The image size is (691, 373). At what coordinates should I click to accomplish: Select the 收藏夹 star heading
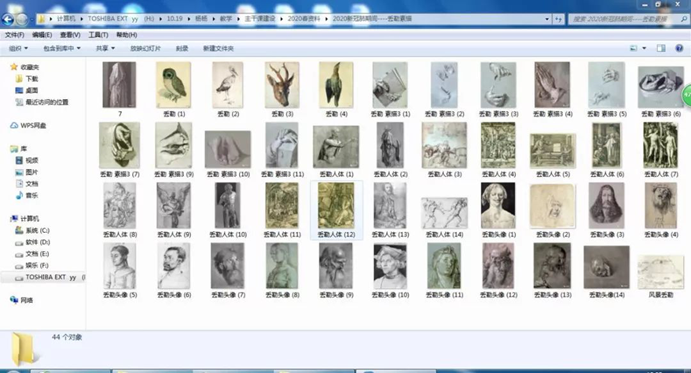(25, 67)
